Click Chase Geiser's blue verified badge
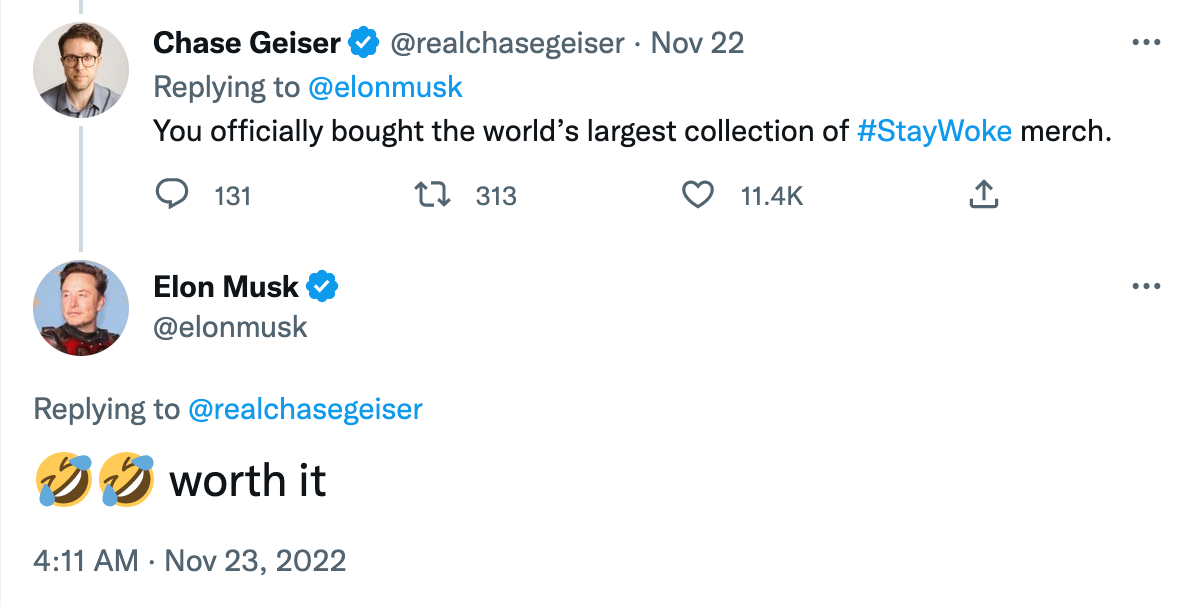1196x606 pixels. (362, 43)
